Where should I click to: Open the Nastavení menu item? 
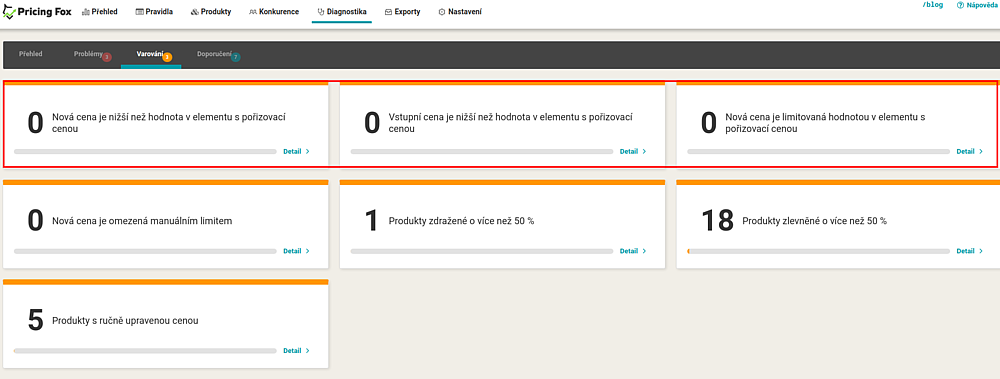(460, 11)
